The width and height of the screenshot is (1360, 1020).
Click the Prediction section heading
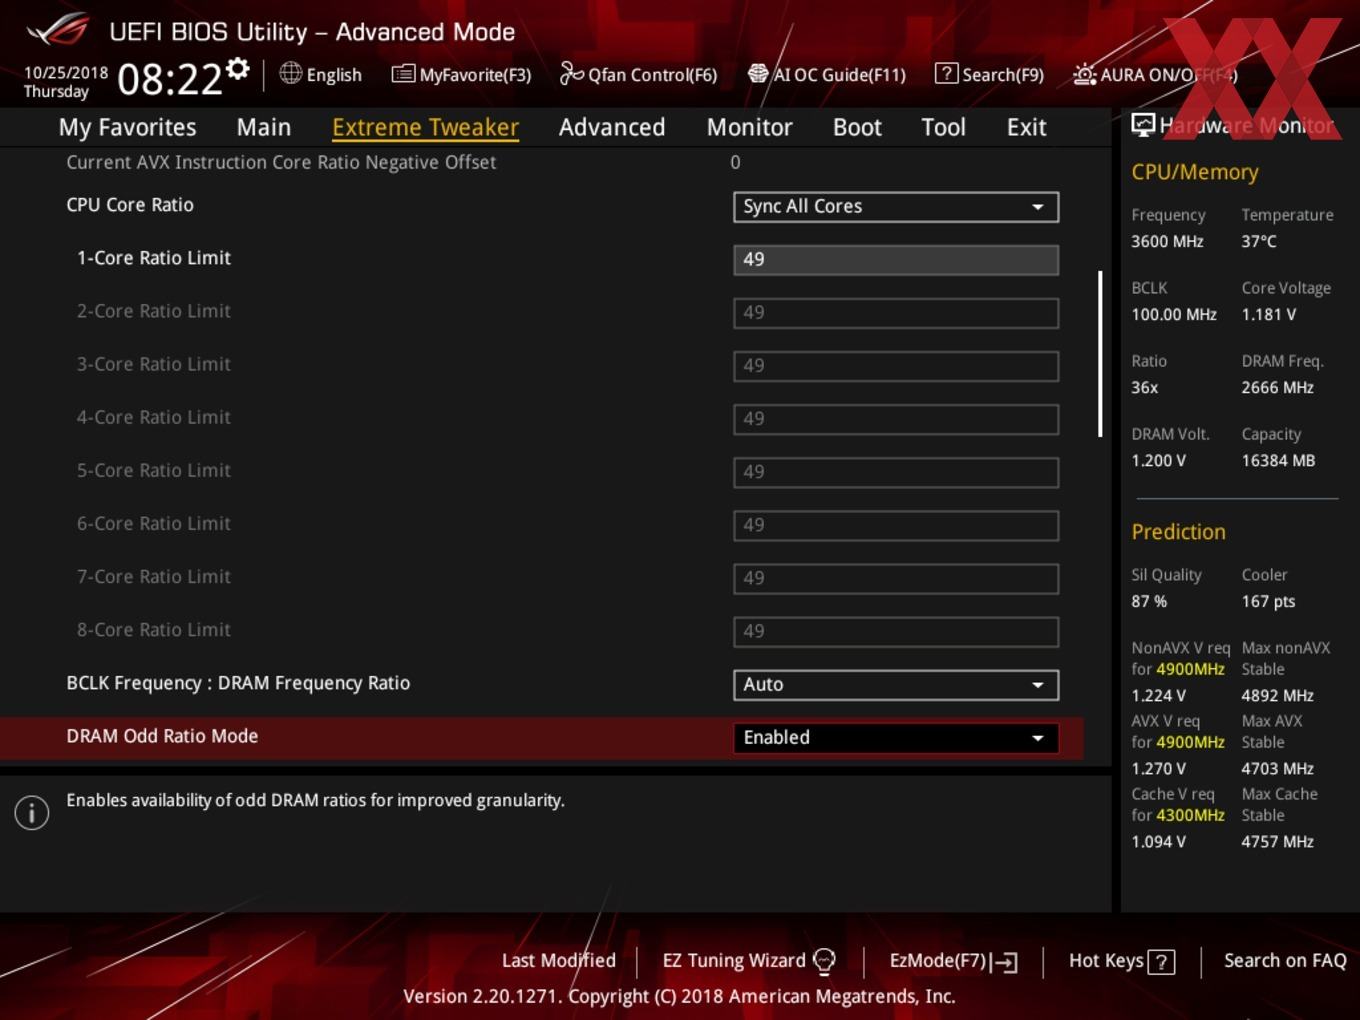1178,531
